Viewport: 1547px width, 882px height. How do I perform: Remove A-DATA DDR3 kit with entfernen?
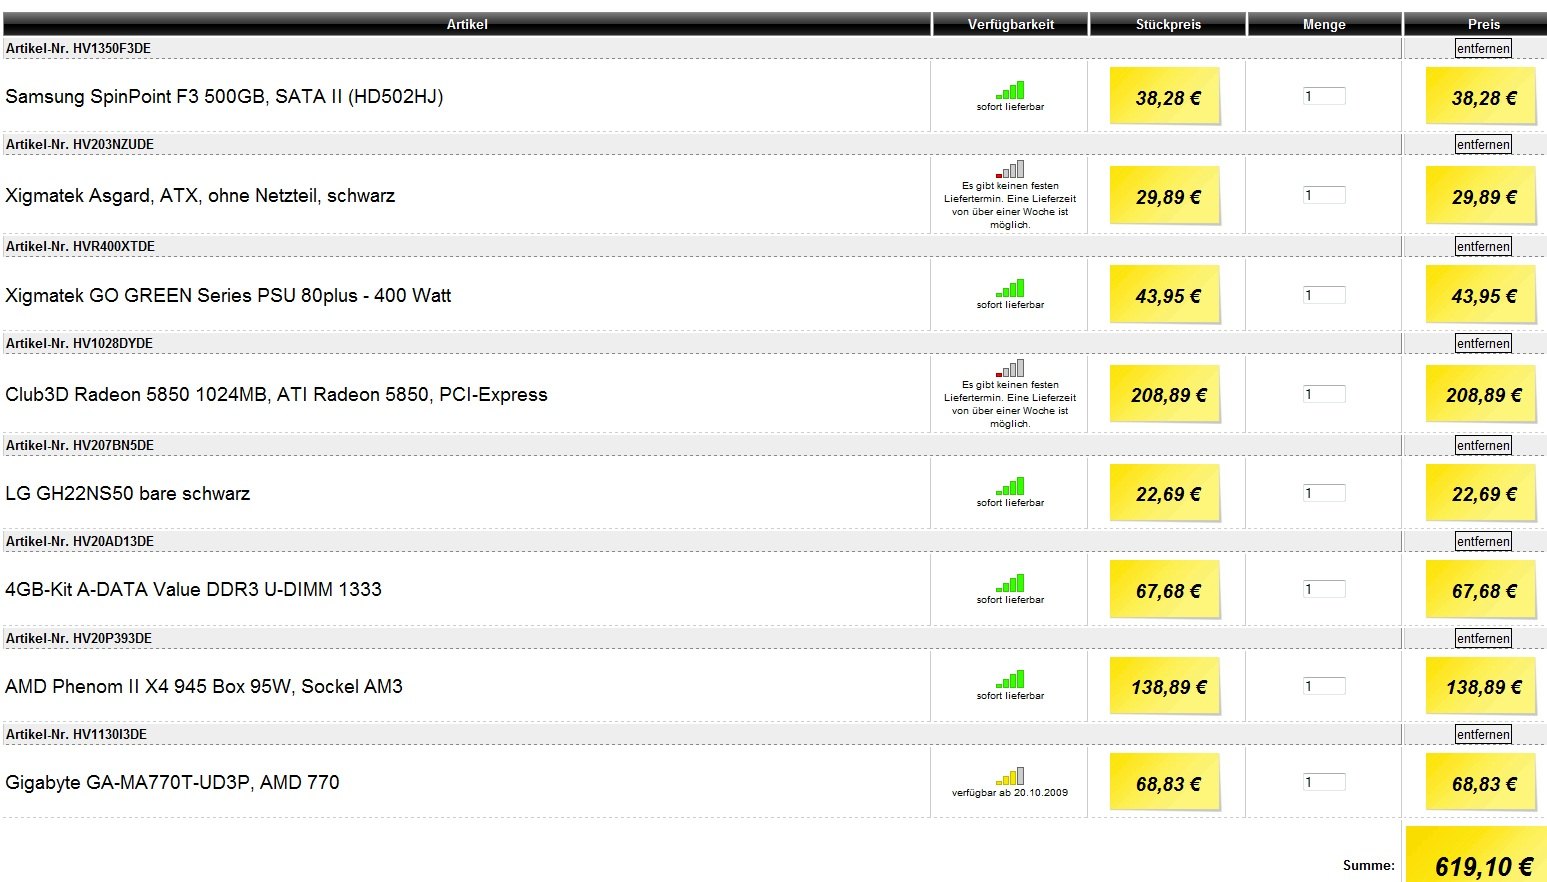(x=1483, y=541)
